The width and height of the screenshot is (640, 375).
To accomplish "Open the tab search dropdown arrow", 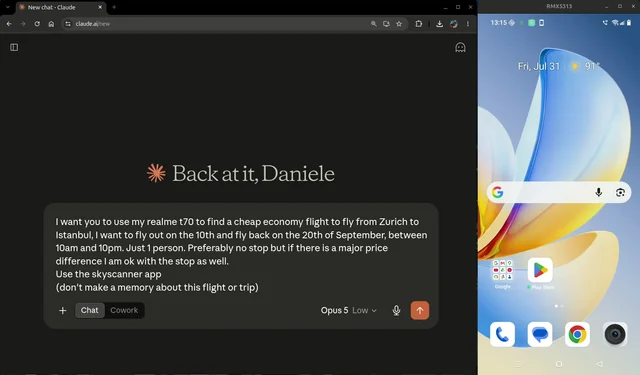I will [x=7, y=7].
